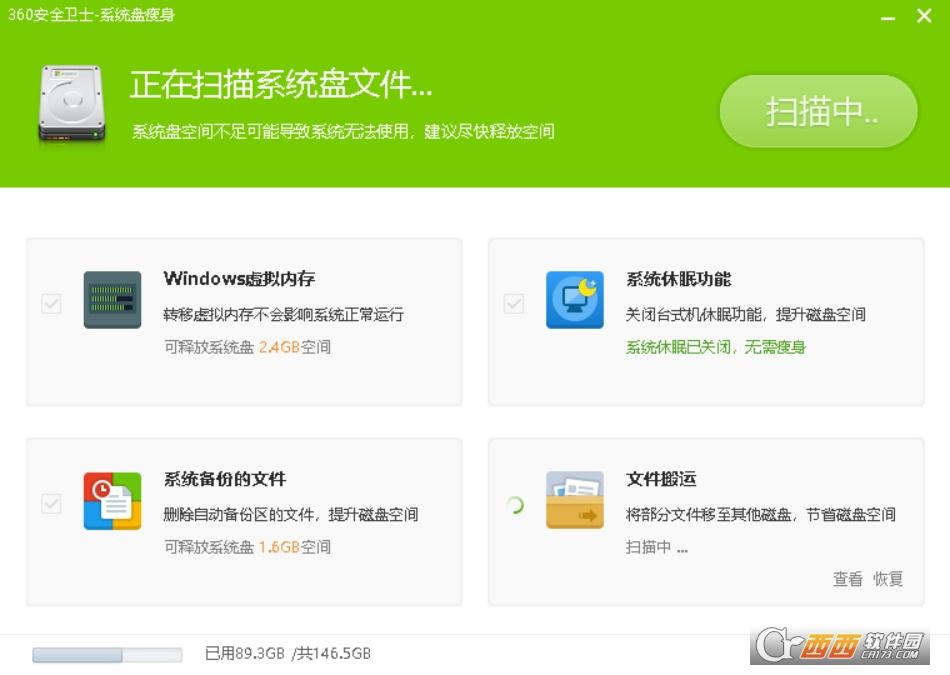Click 关闭台式机休眠功能，提升磁盘空间 description
950x675 pixels.
coord(746,314)
